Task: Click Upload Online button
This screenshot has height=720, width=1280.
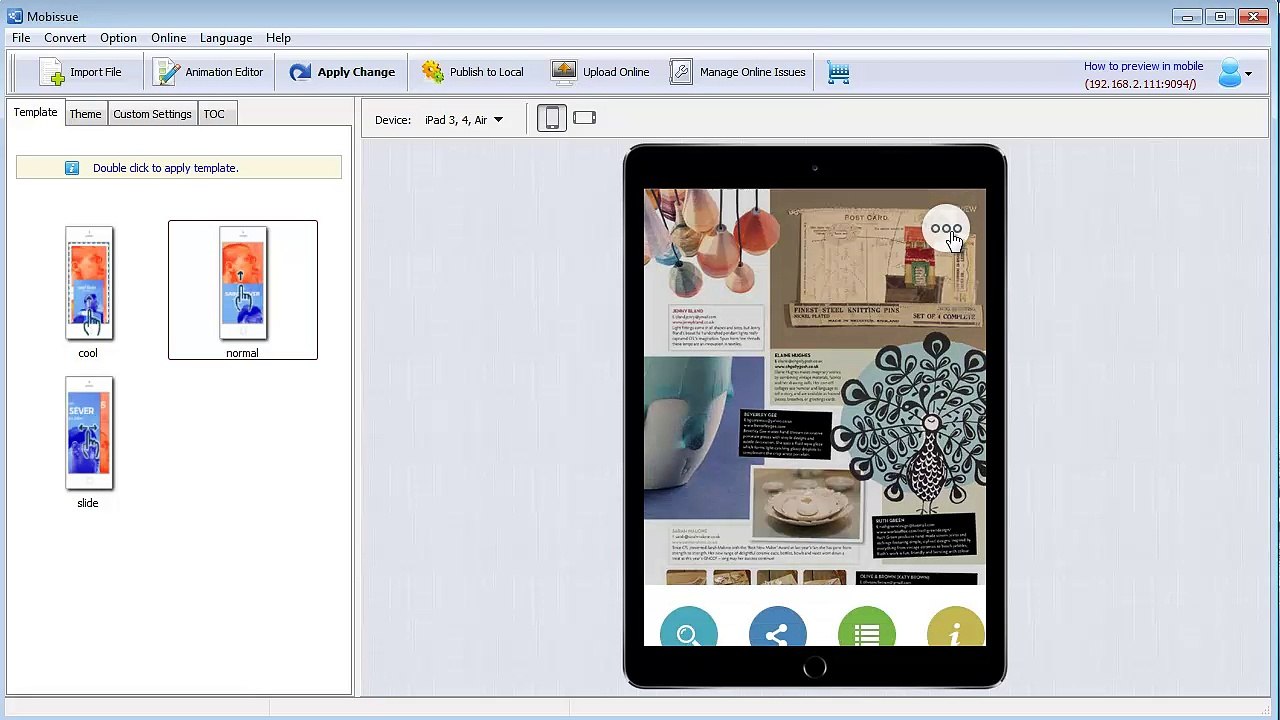Action: 600,72
